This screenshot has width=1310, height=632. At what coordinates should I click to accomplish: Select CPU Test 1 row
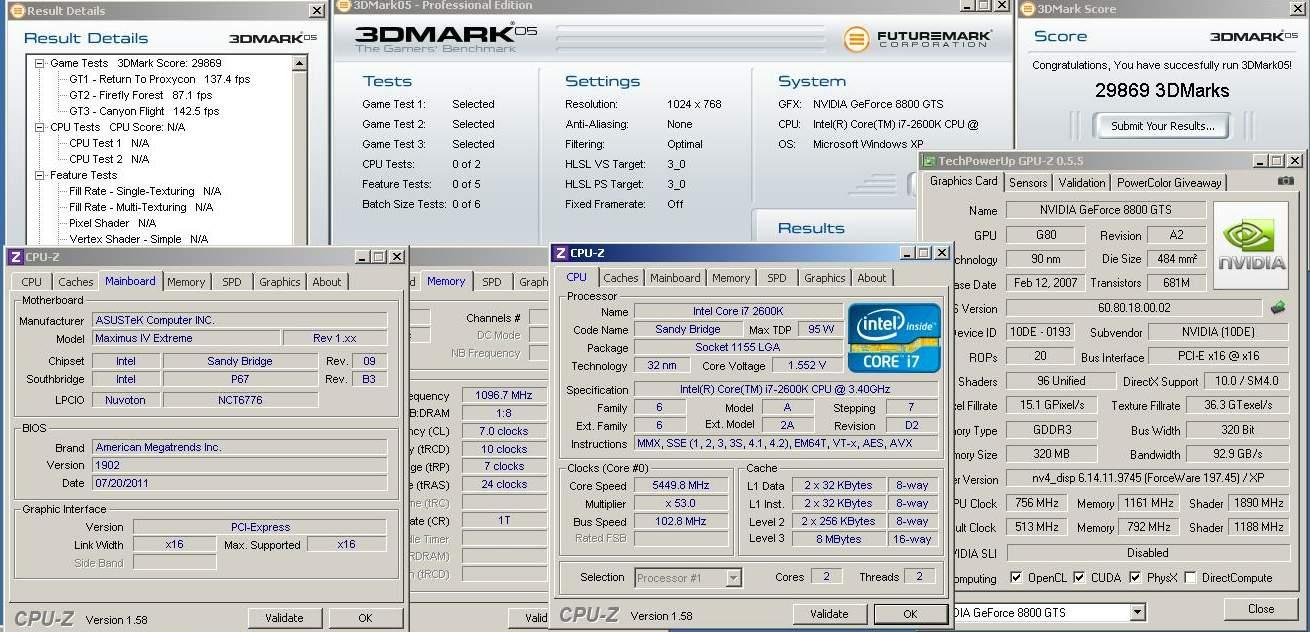[x=108, y=143]
